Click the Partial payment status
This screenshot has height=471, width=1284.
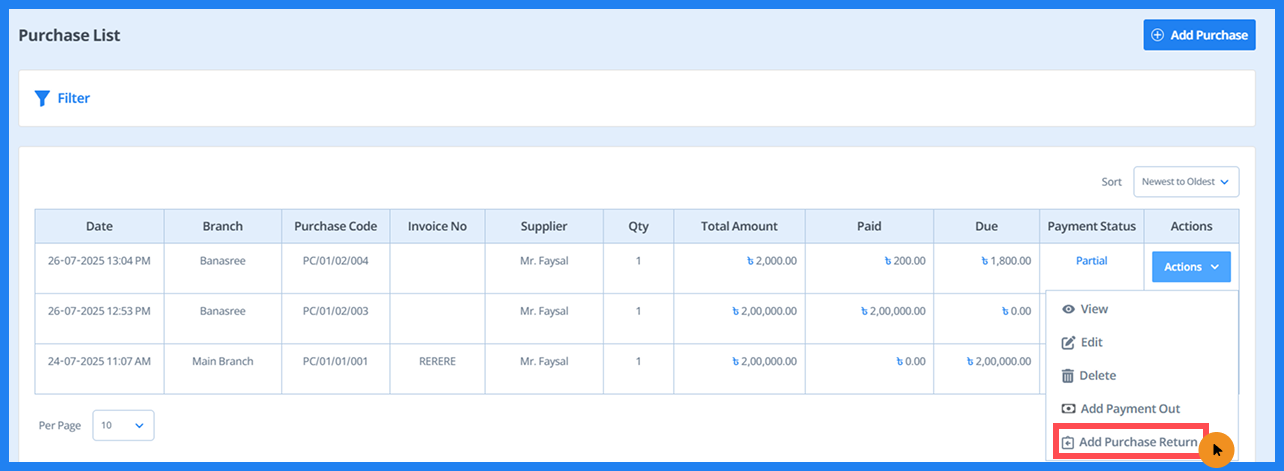[x=1091, y=261]
